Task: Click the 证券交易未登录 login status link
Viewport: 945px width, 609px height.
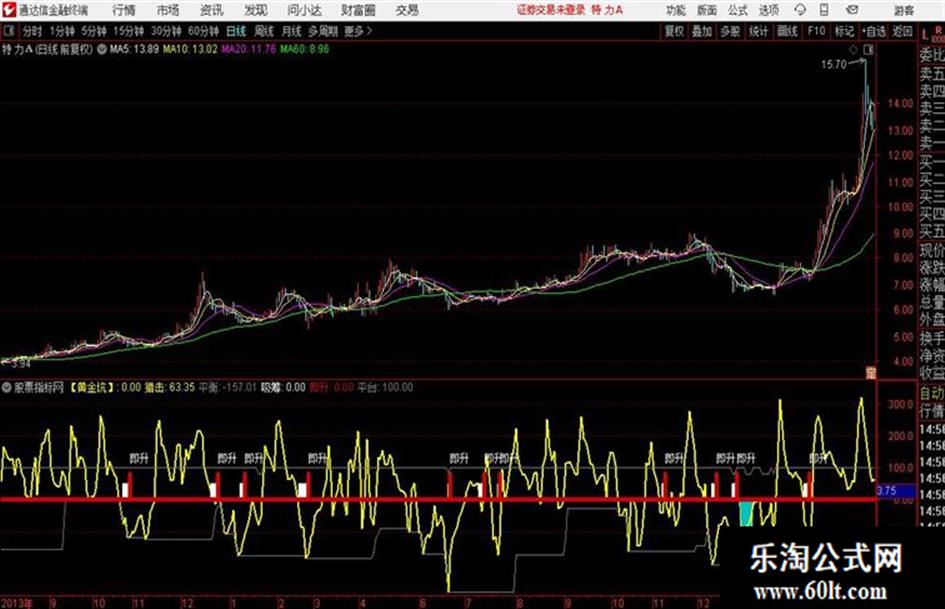Action: (551, 10)
